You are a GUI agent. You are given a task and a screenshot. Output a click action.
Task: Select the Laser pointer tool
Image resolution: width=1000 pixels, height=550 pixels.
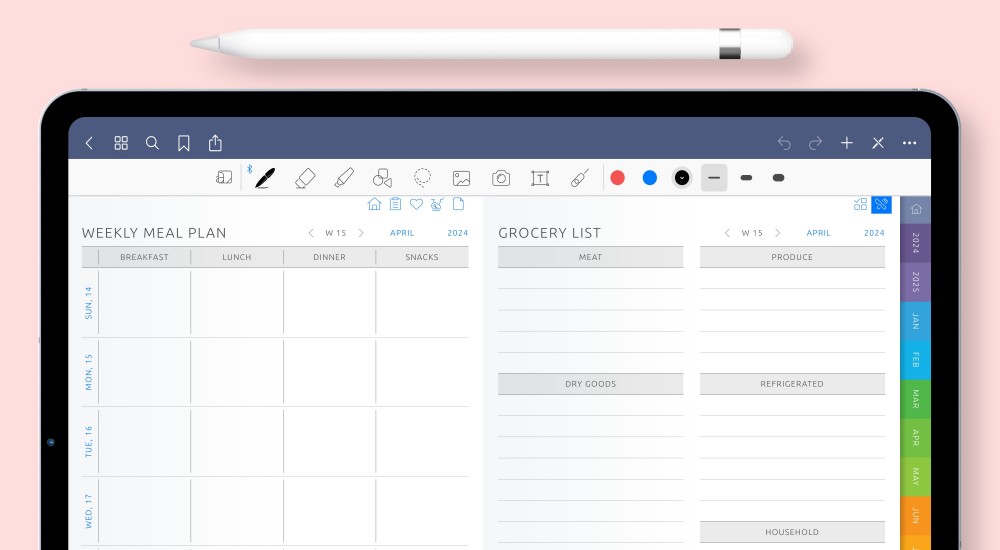pos(579,178)
